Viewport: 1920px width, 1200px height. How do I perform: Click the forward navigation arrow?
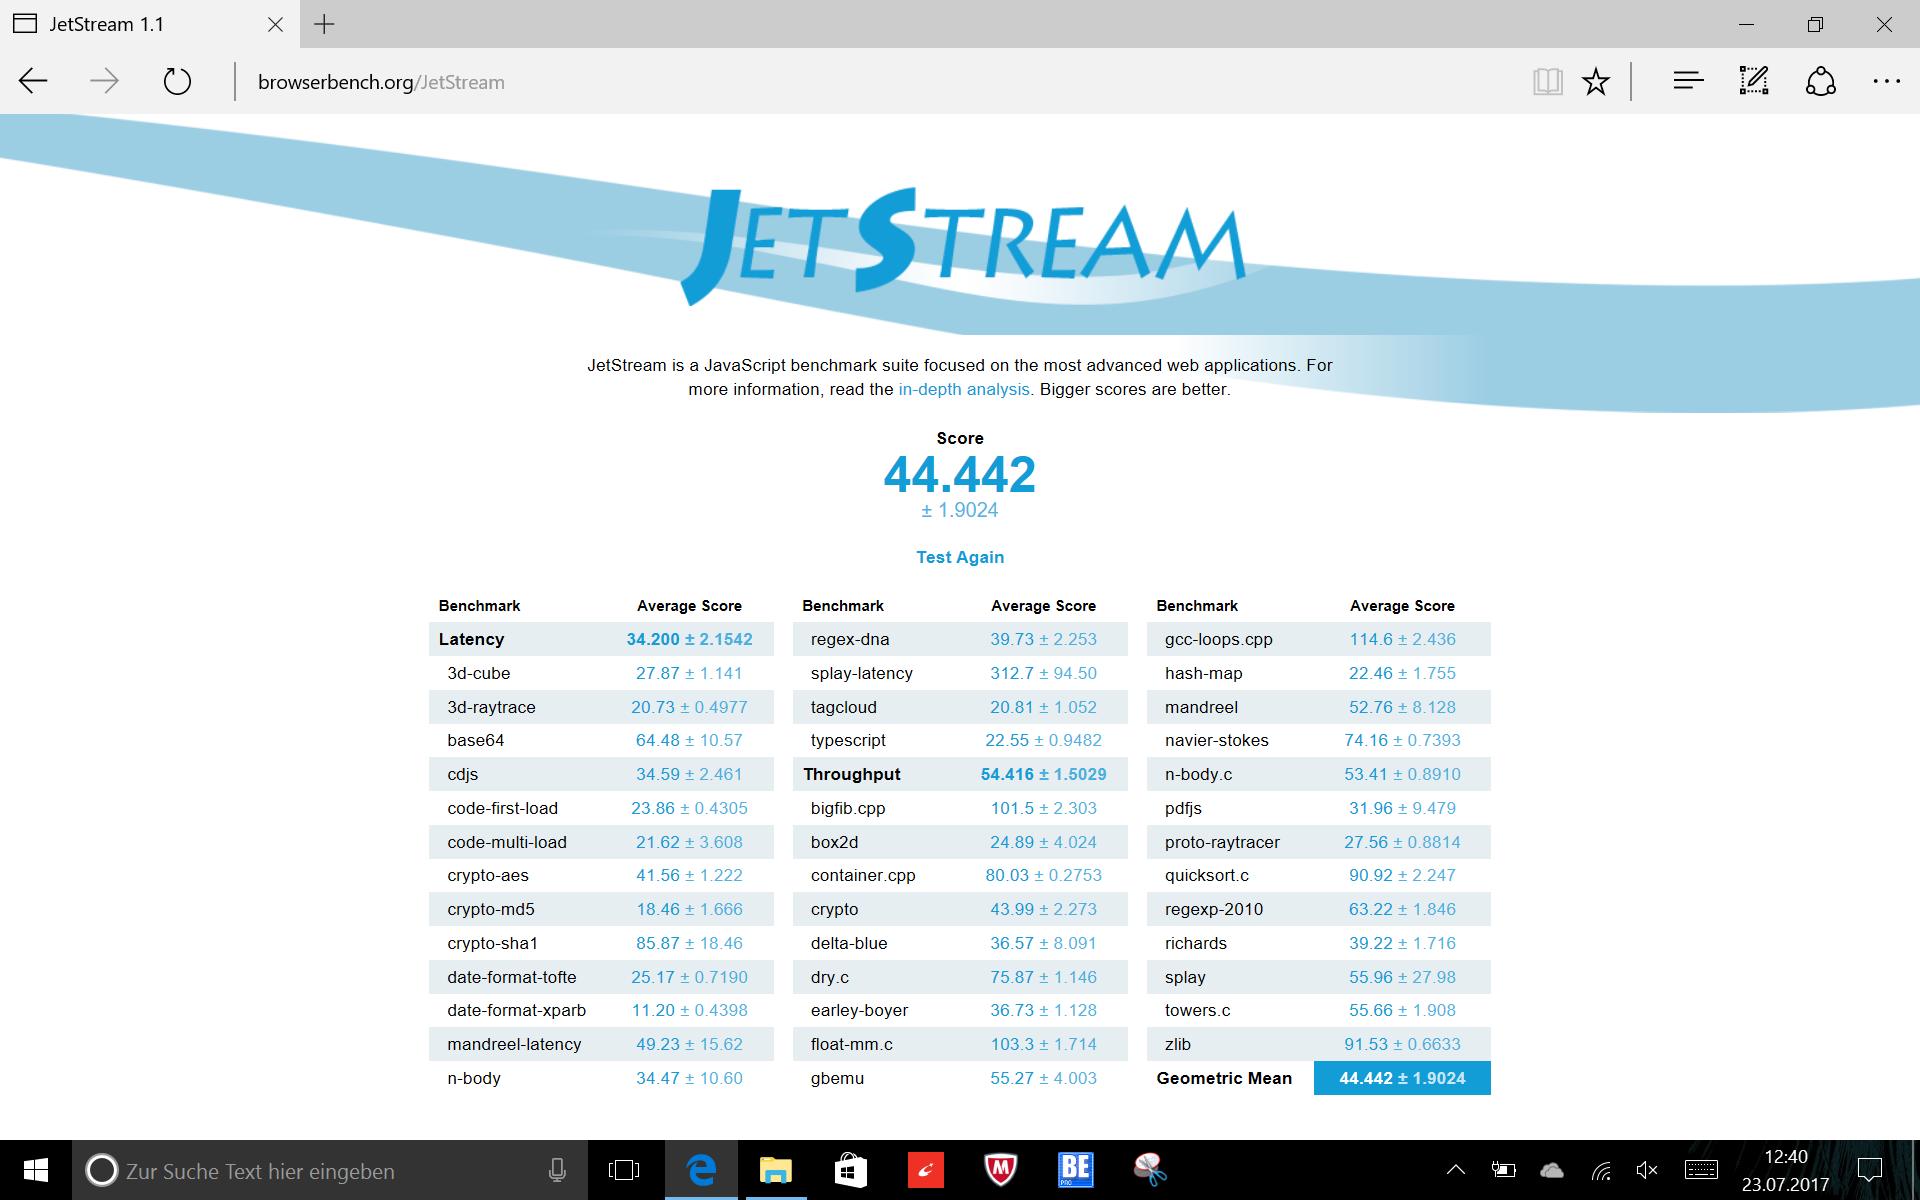pos(104,81)
